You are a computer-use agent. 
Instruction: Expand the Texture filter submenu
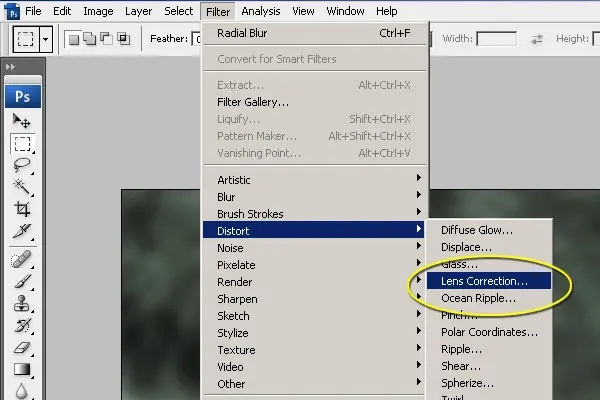pos(314,350)
